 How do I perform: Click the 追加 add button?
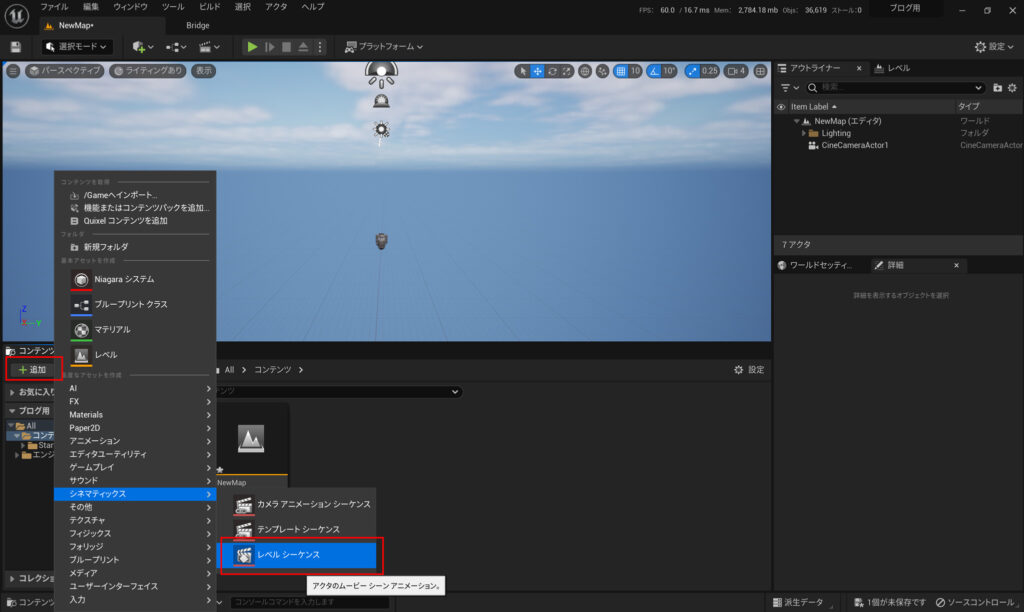32,369
